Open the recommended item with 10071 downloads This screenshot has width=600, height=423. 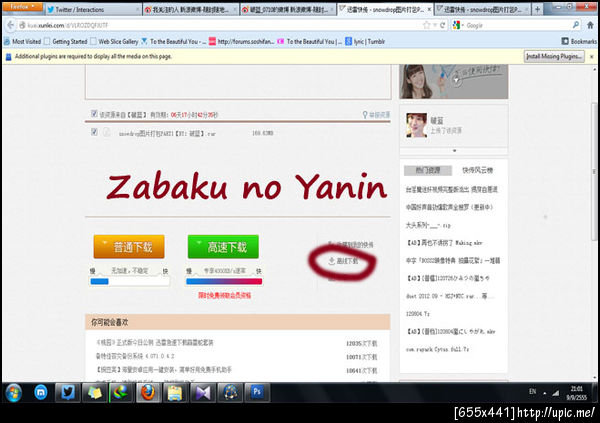[x=135, y=356]
